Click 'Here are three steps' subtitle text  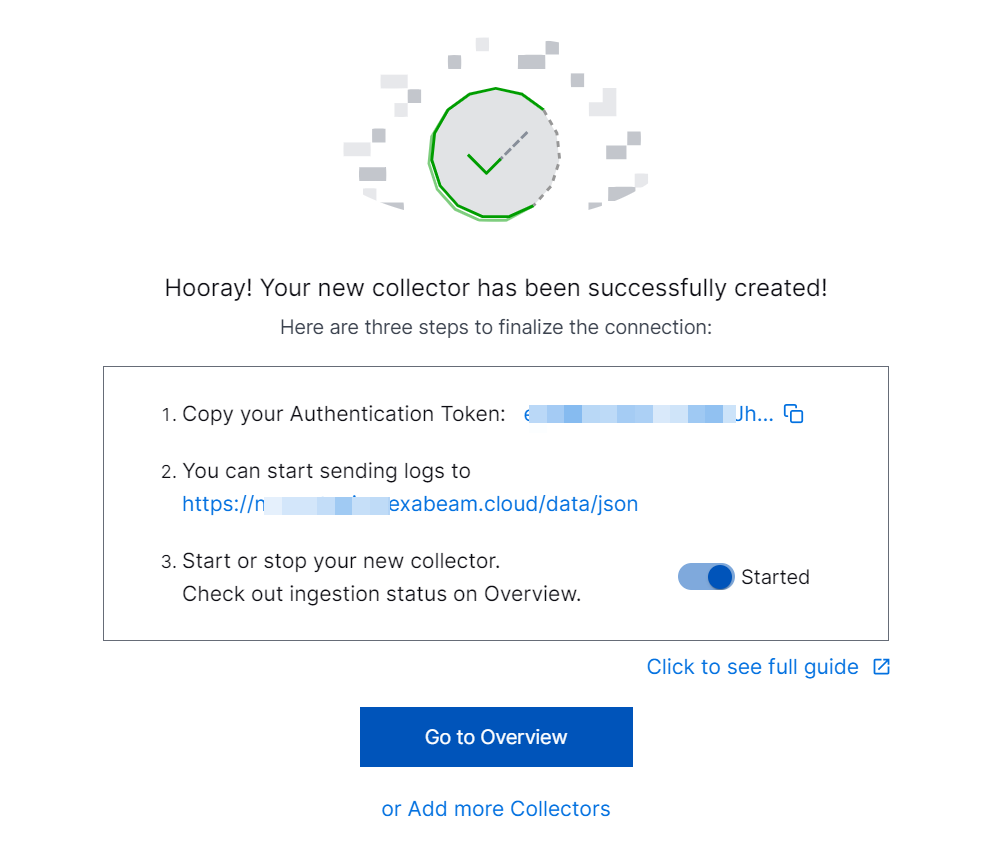pyautogui.click(x=496, y=327)
